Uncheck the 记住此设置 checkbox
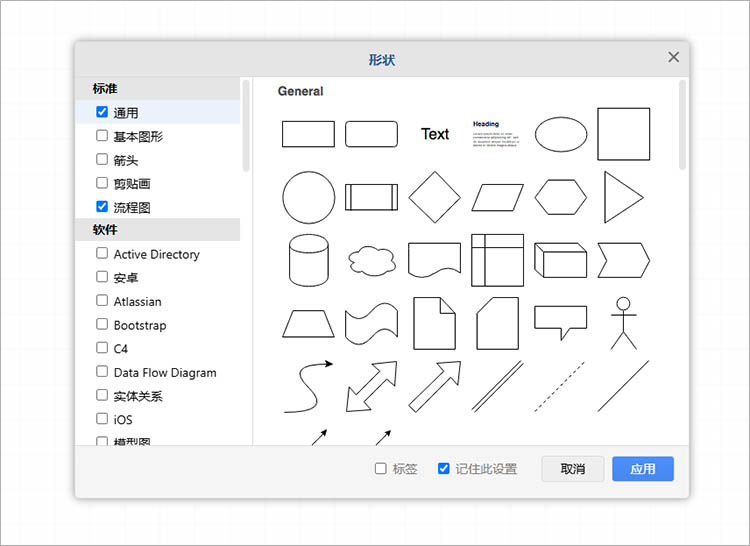Image resolution: width=750 pixels, height=546 pixels. [444, 468]
